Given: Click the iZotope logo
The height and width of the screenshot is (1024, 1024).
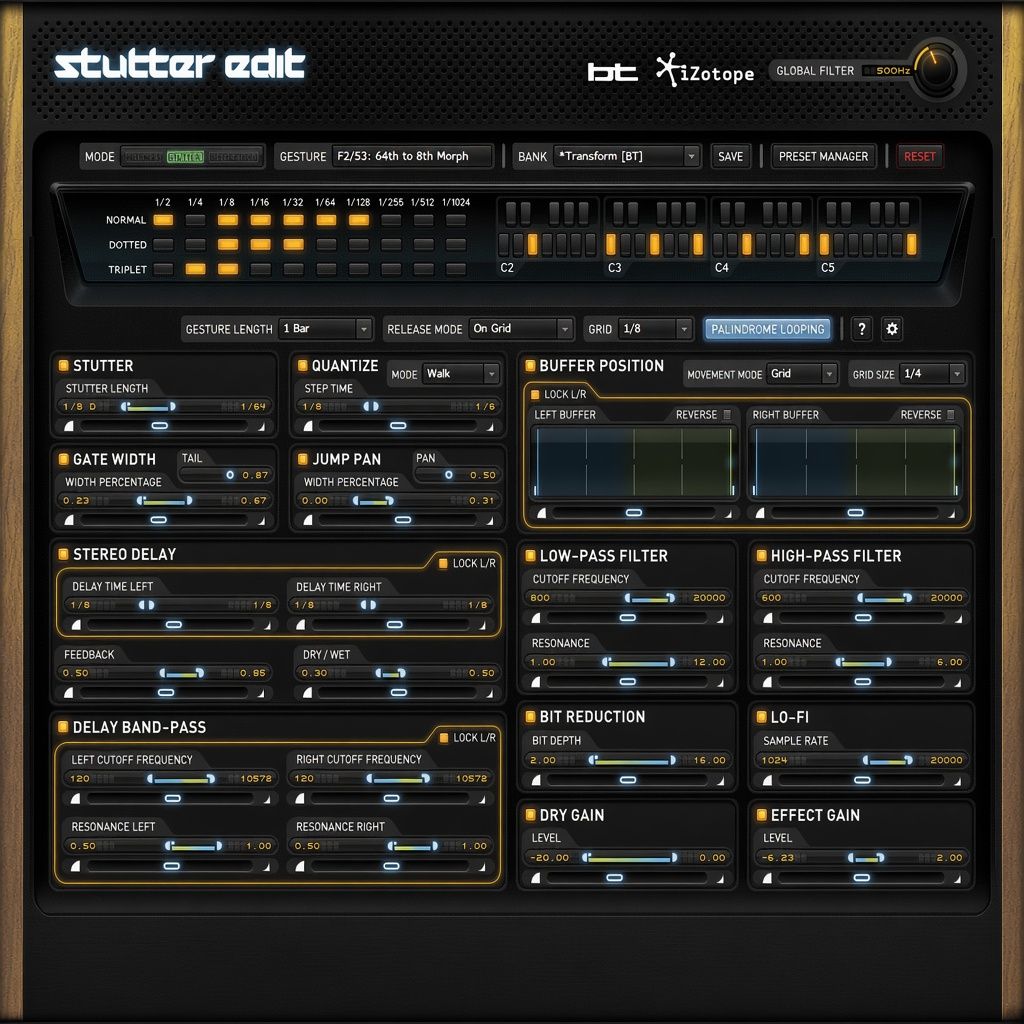Looking at the screenshot, I should (705, 71).
